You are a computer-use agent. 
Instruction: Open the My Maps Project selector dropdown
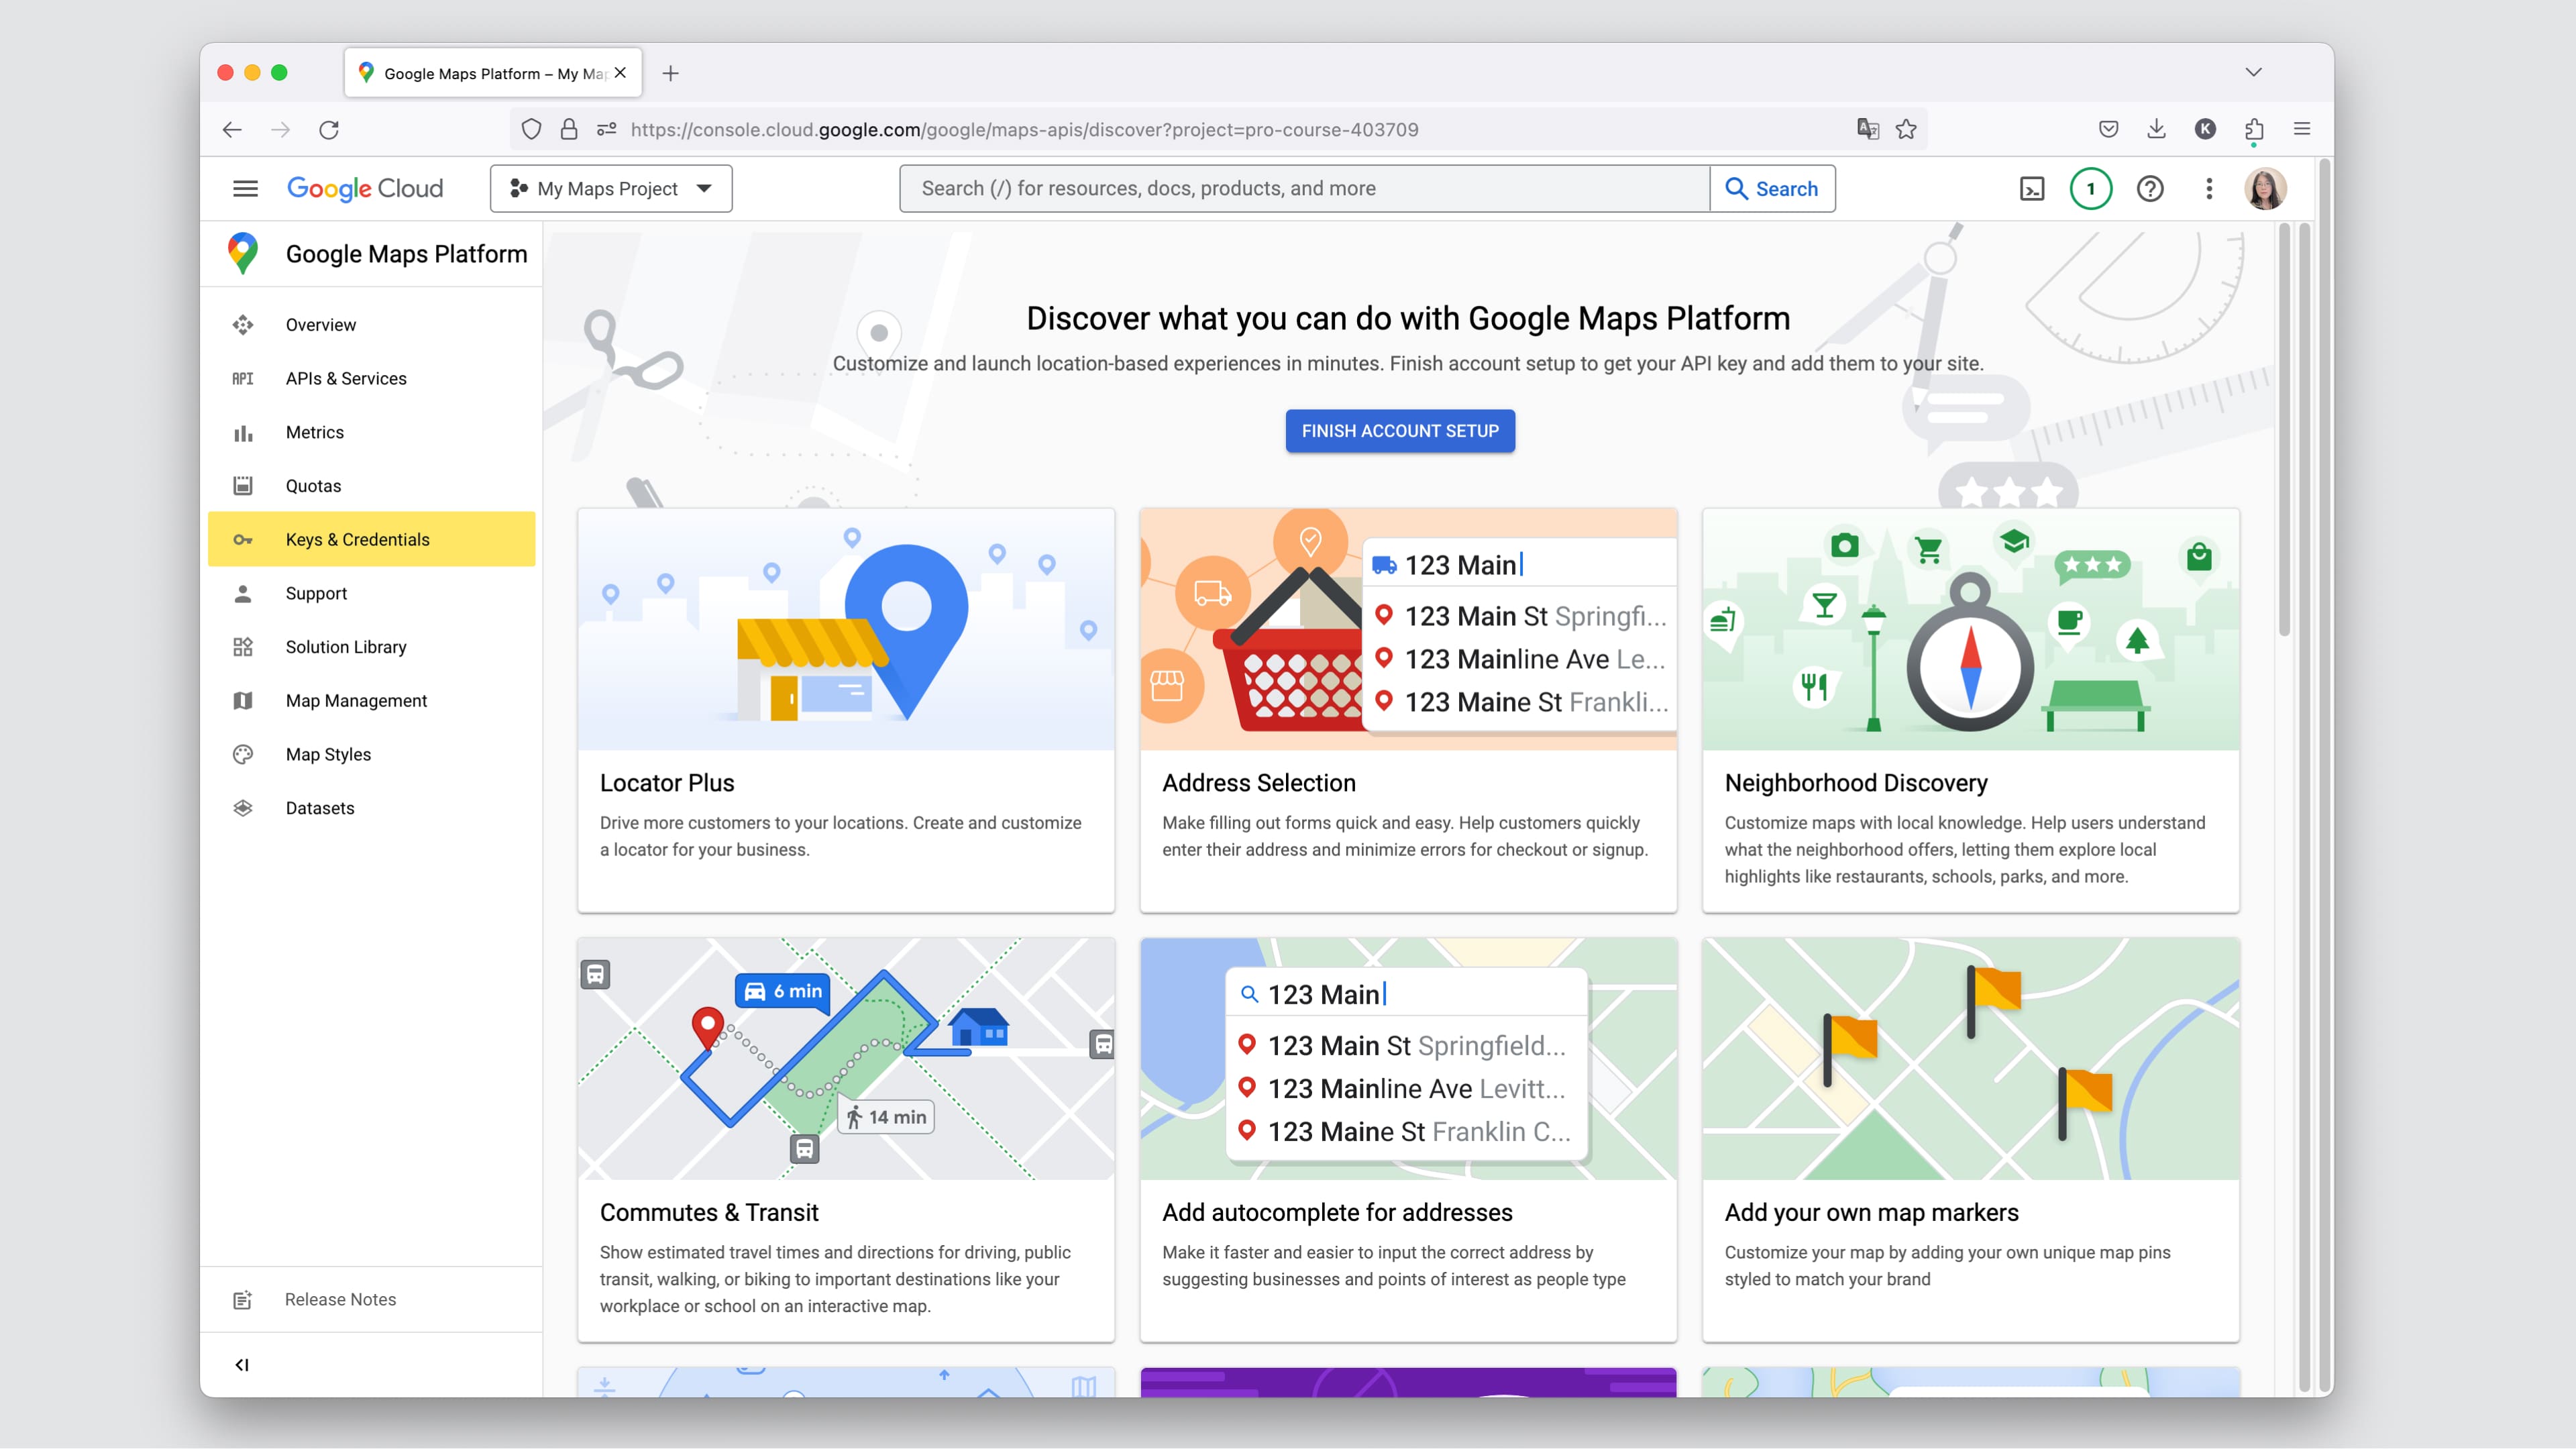[x=611, y=189]
